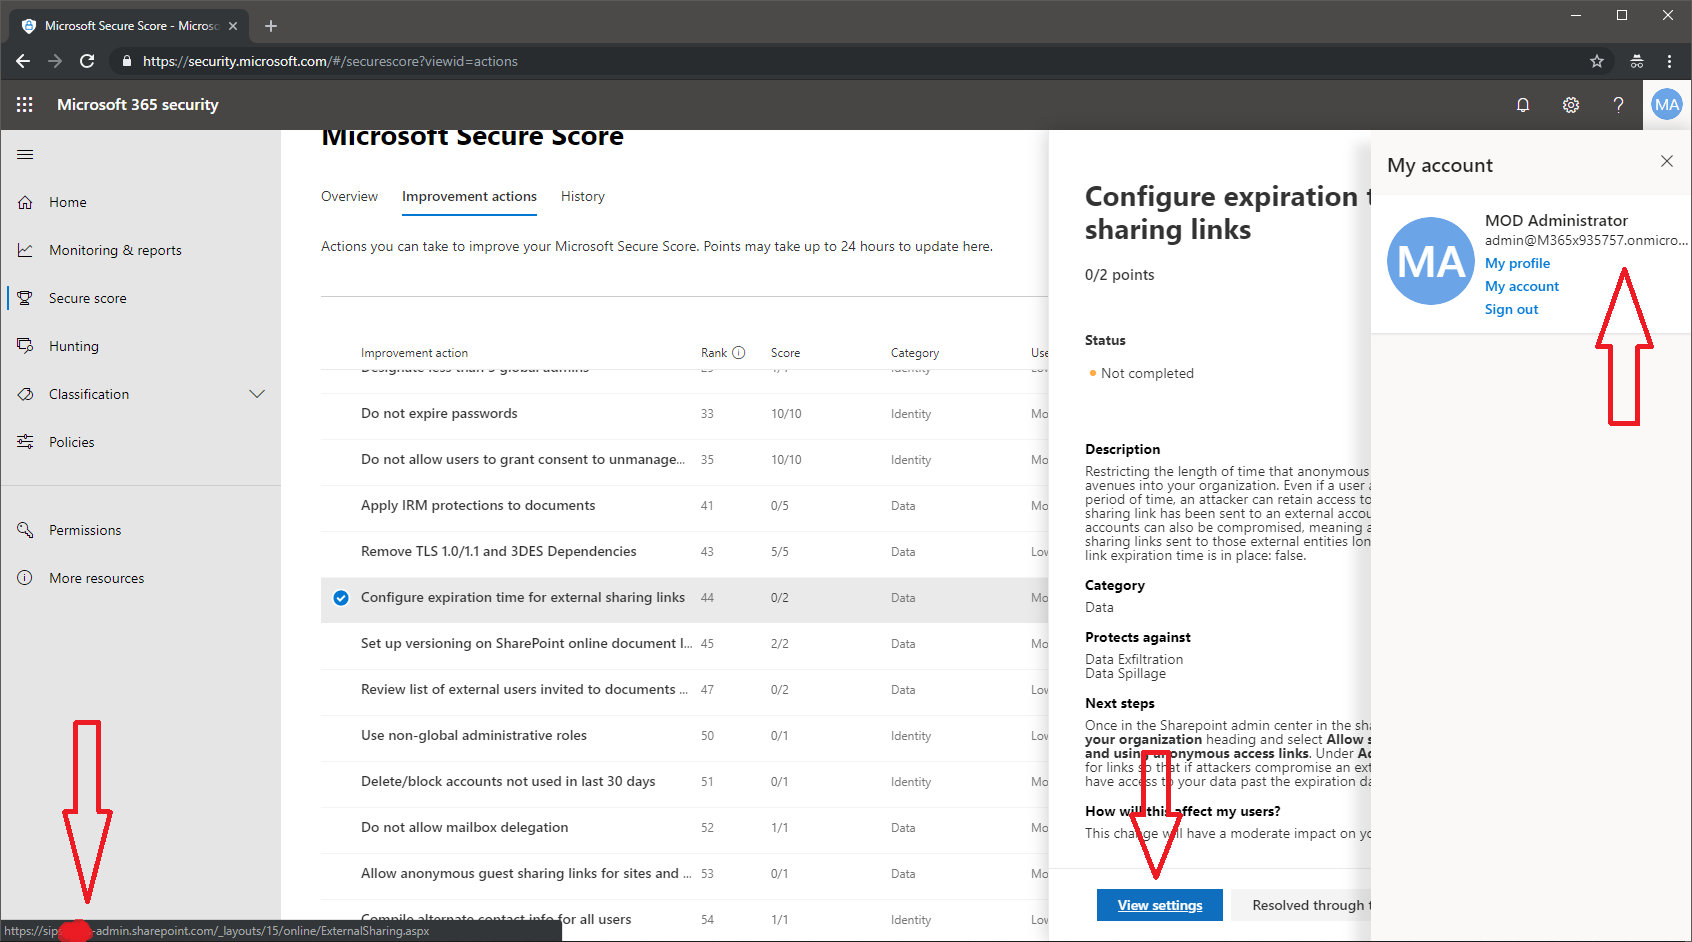Screen dimensions: 1692x942
Task: Select Review list of external users row
Action: point(685,690)
